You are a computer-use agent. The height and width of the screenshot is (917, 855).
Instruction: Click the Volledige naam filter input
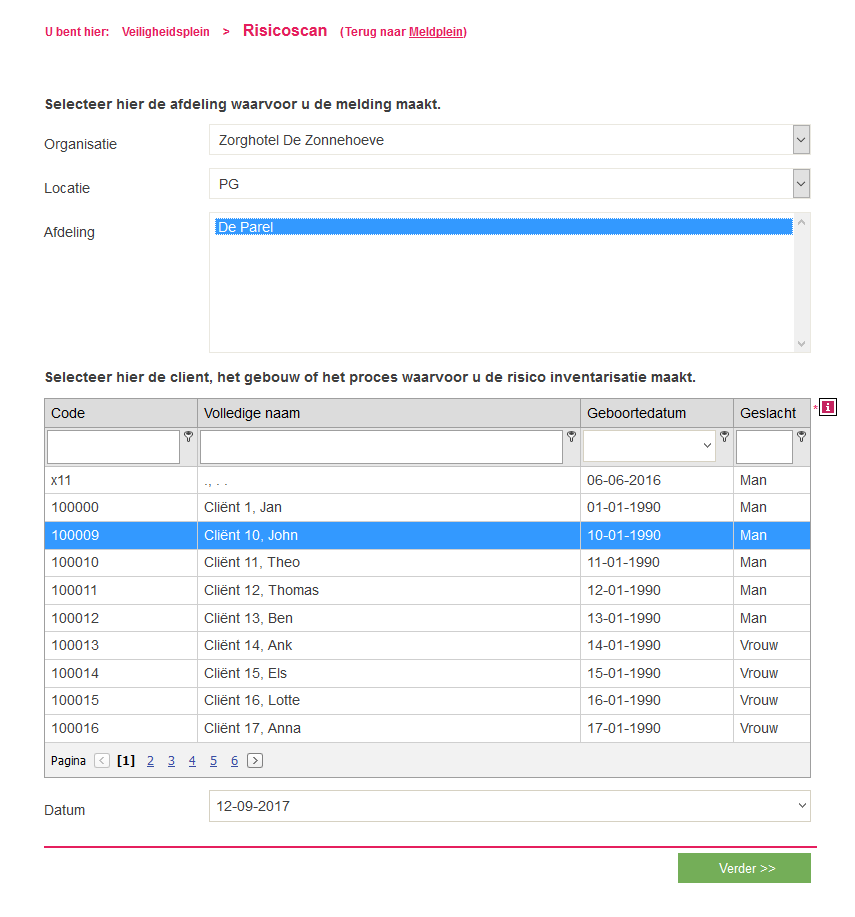[x=381, y=447]
